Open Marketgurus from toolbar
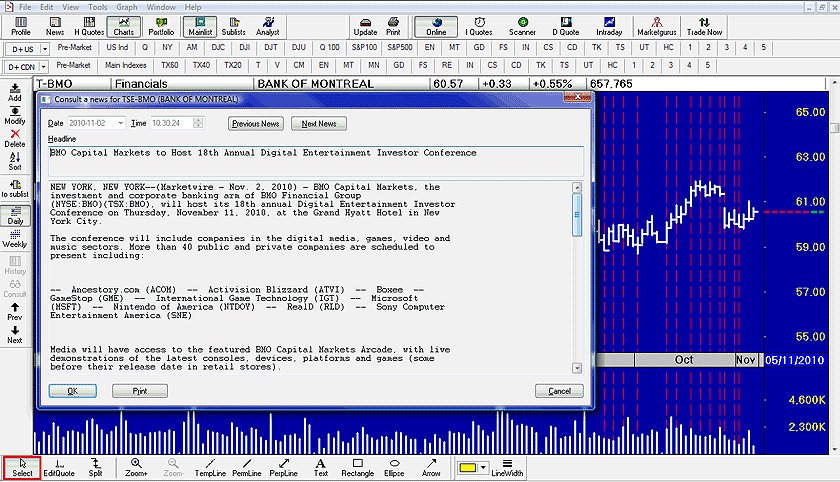 click(657, 26)
